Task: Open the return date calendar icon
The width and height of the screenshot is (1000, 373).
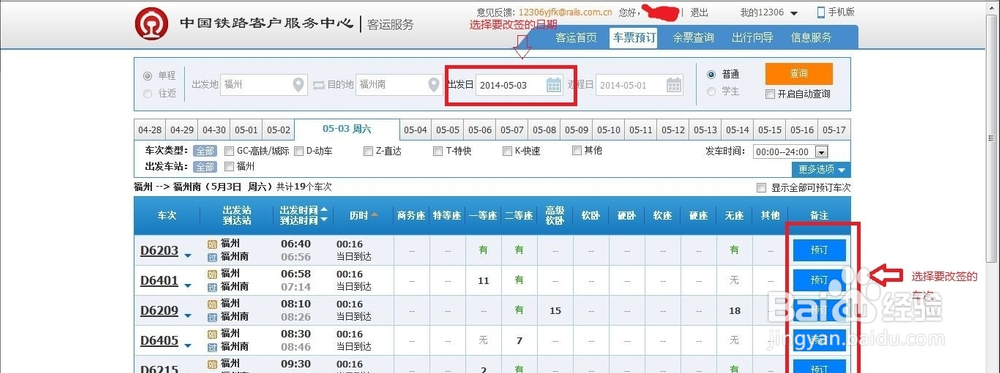Action: [x=674, y=85]
